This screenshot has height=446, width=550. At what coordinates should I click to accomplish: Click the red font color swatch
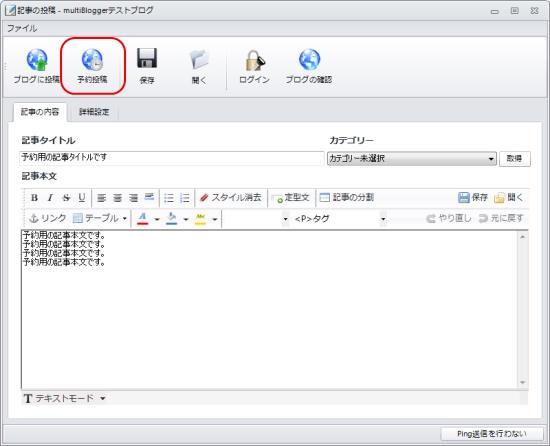point(142,219)
